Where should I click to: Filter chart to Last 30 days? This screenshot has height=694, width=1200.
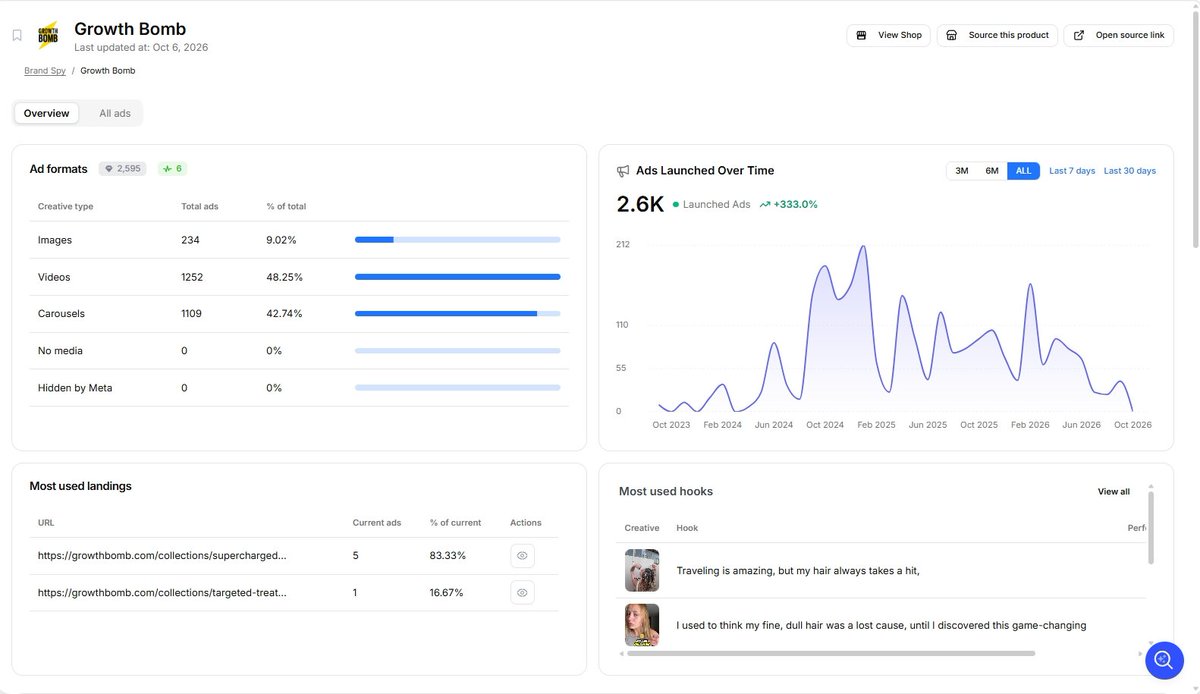[x=1130, y=171]
